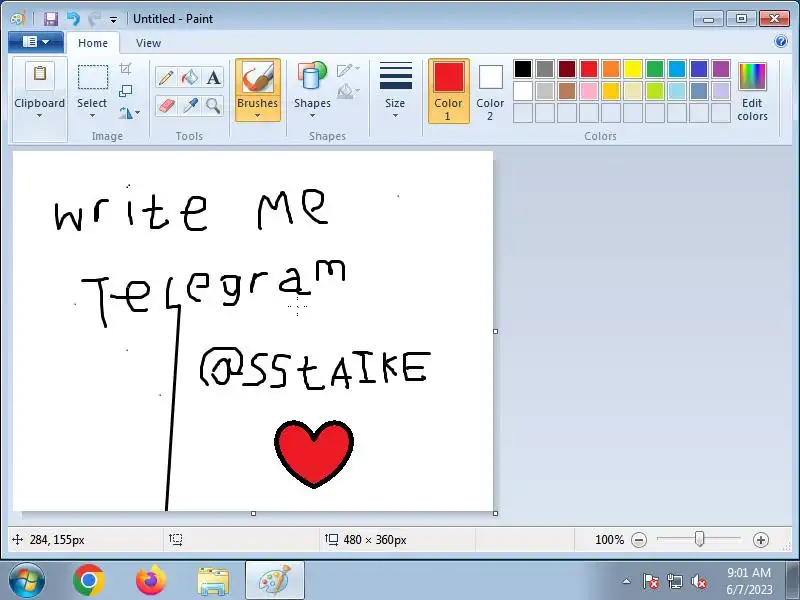Screen dimensions: 800x600
Task: Open the Paint file menu button
Action: [x=36, y=42]
